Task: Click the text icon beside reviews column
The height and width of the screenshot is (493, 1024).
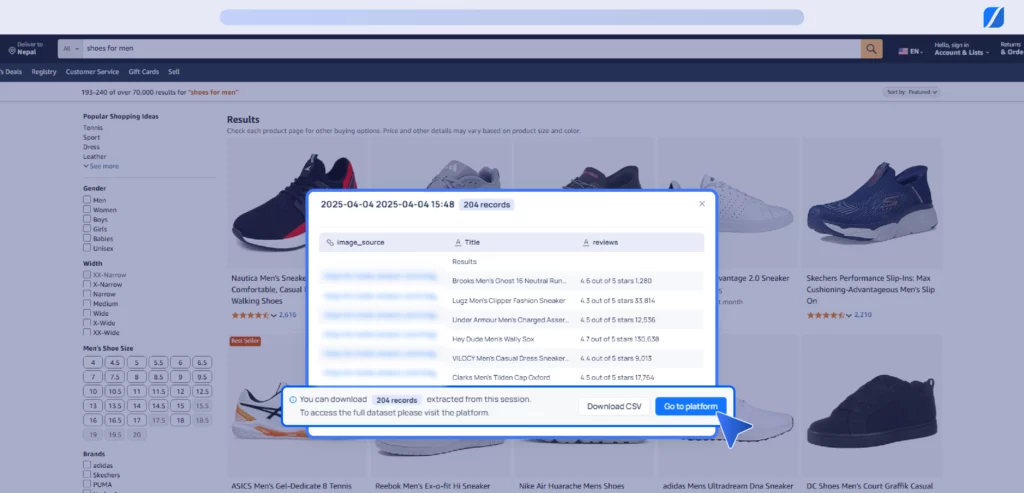Action: (585, 242)
